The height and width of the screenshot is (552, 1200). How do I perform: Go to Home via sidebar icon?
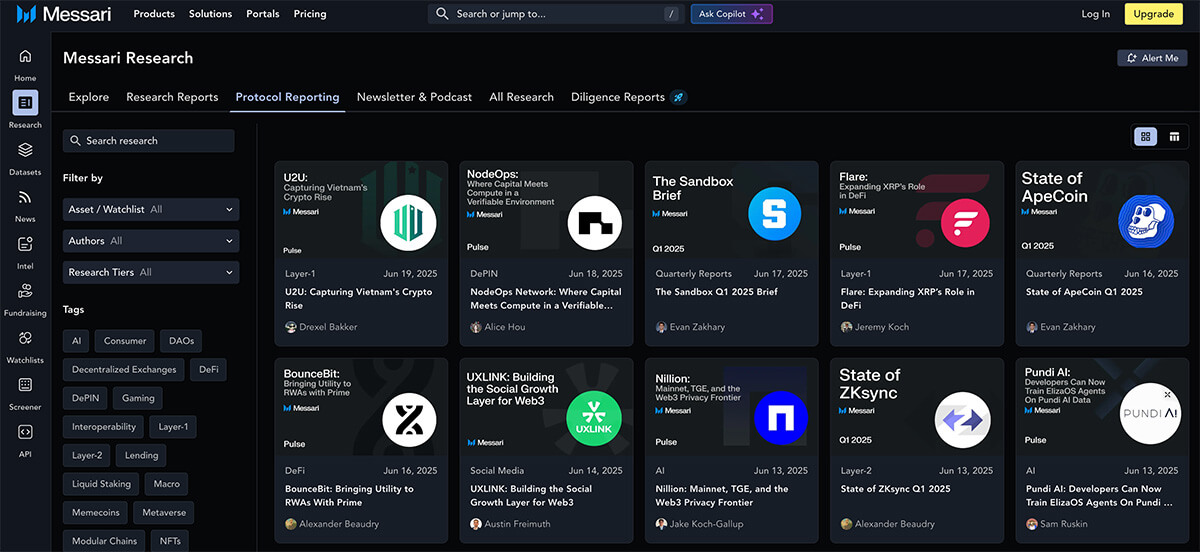coord(25,57)
